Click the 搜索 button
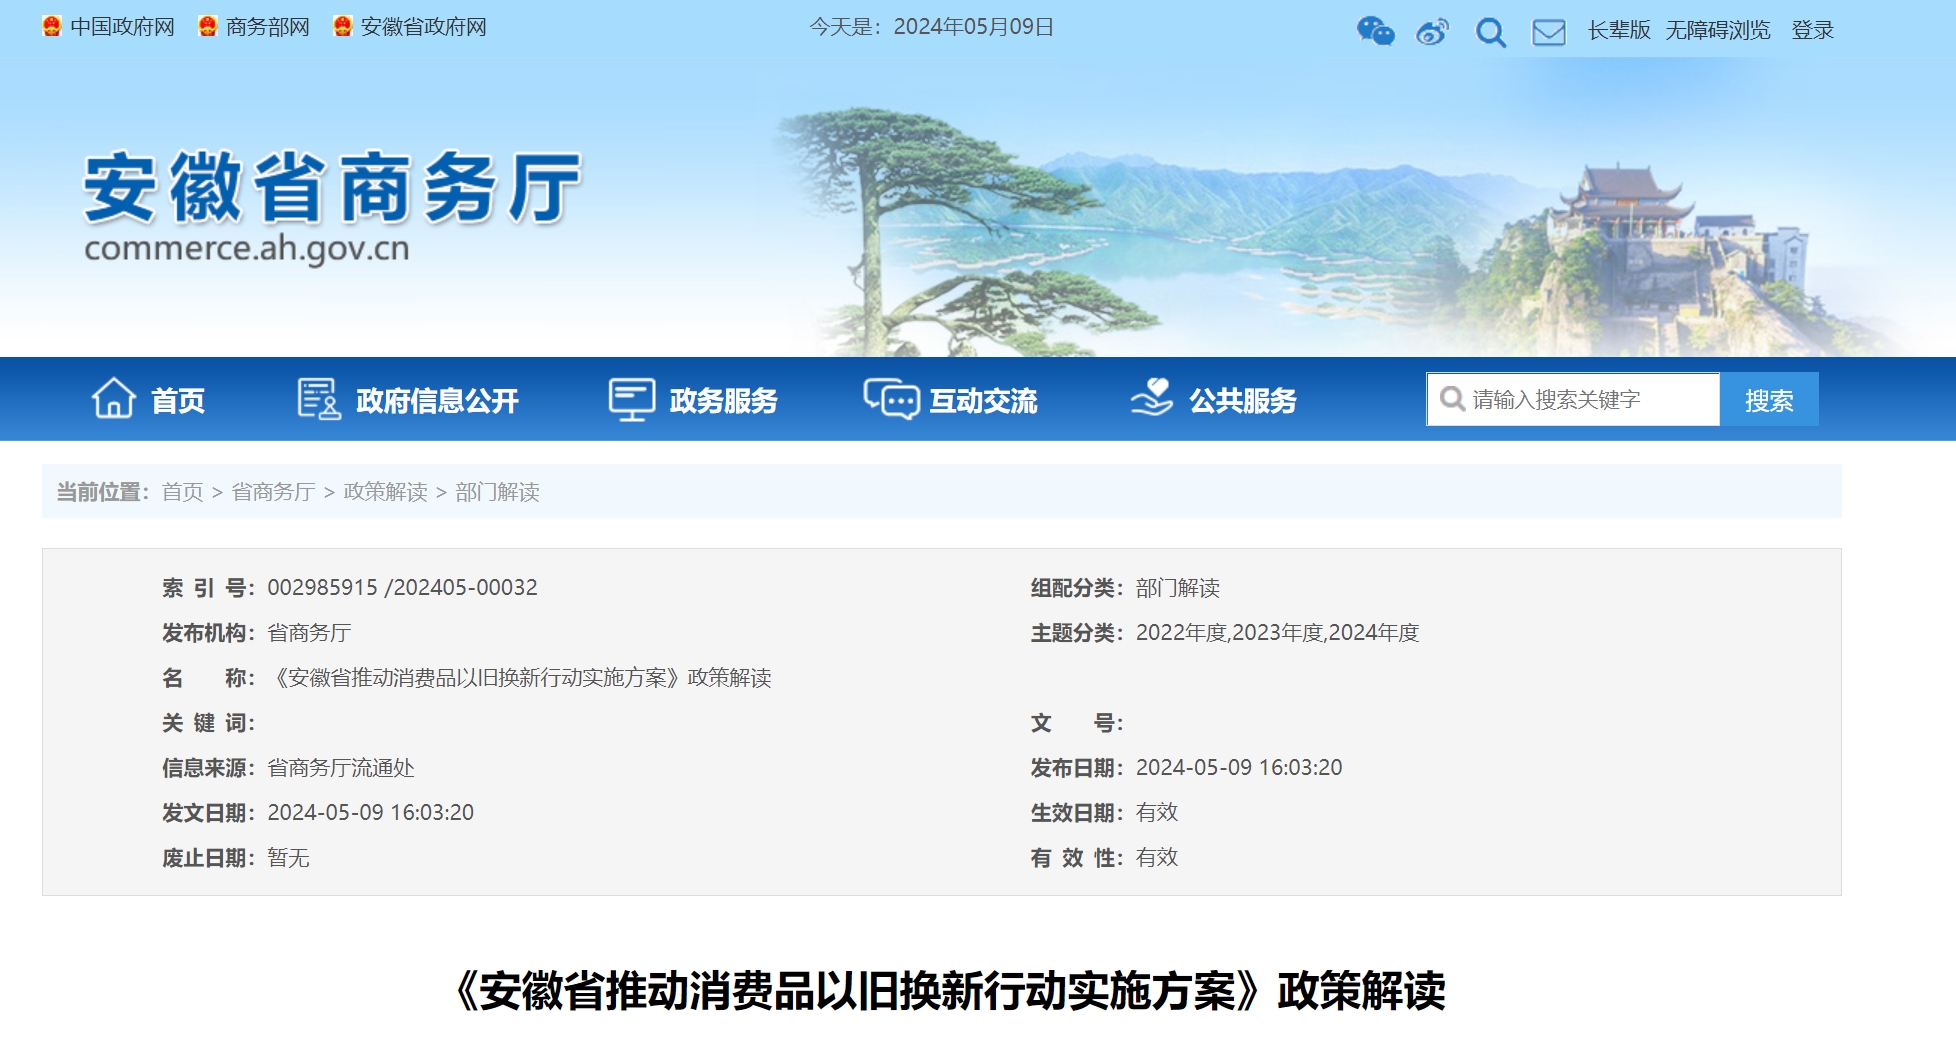Viewport: 1956px width, 1044px height. coord(1768,400)
